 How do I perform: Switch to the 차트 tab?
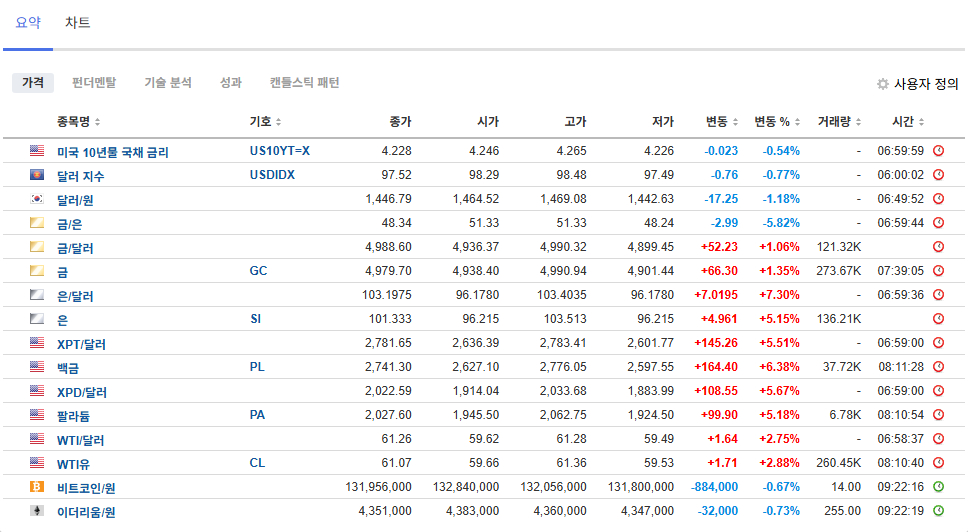tap(77, 22)
